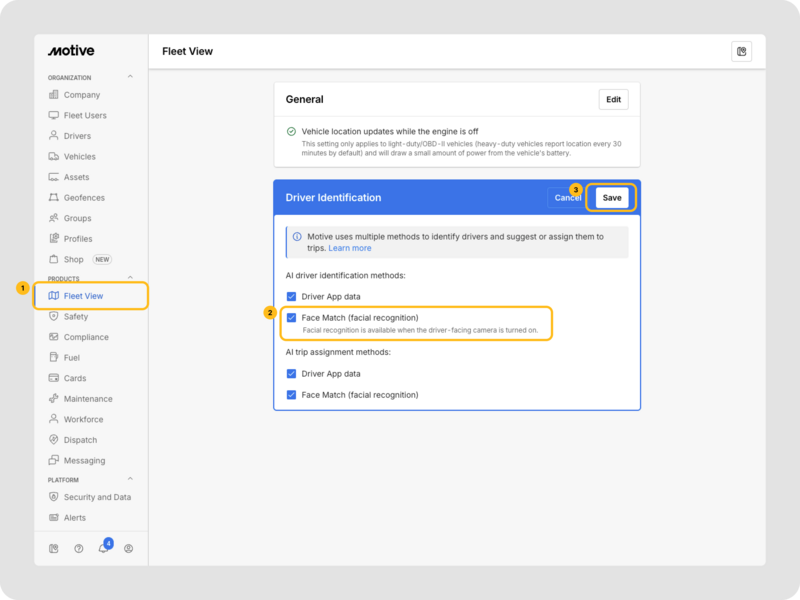The width and height of the screenshot is (800, 600).
Task: Uncheck Face Match under driver identification methods
Action: pos(292,318)
